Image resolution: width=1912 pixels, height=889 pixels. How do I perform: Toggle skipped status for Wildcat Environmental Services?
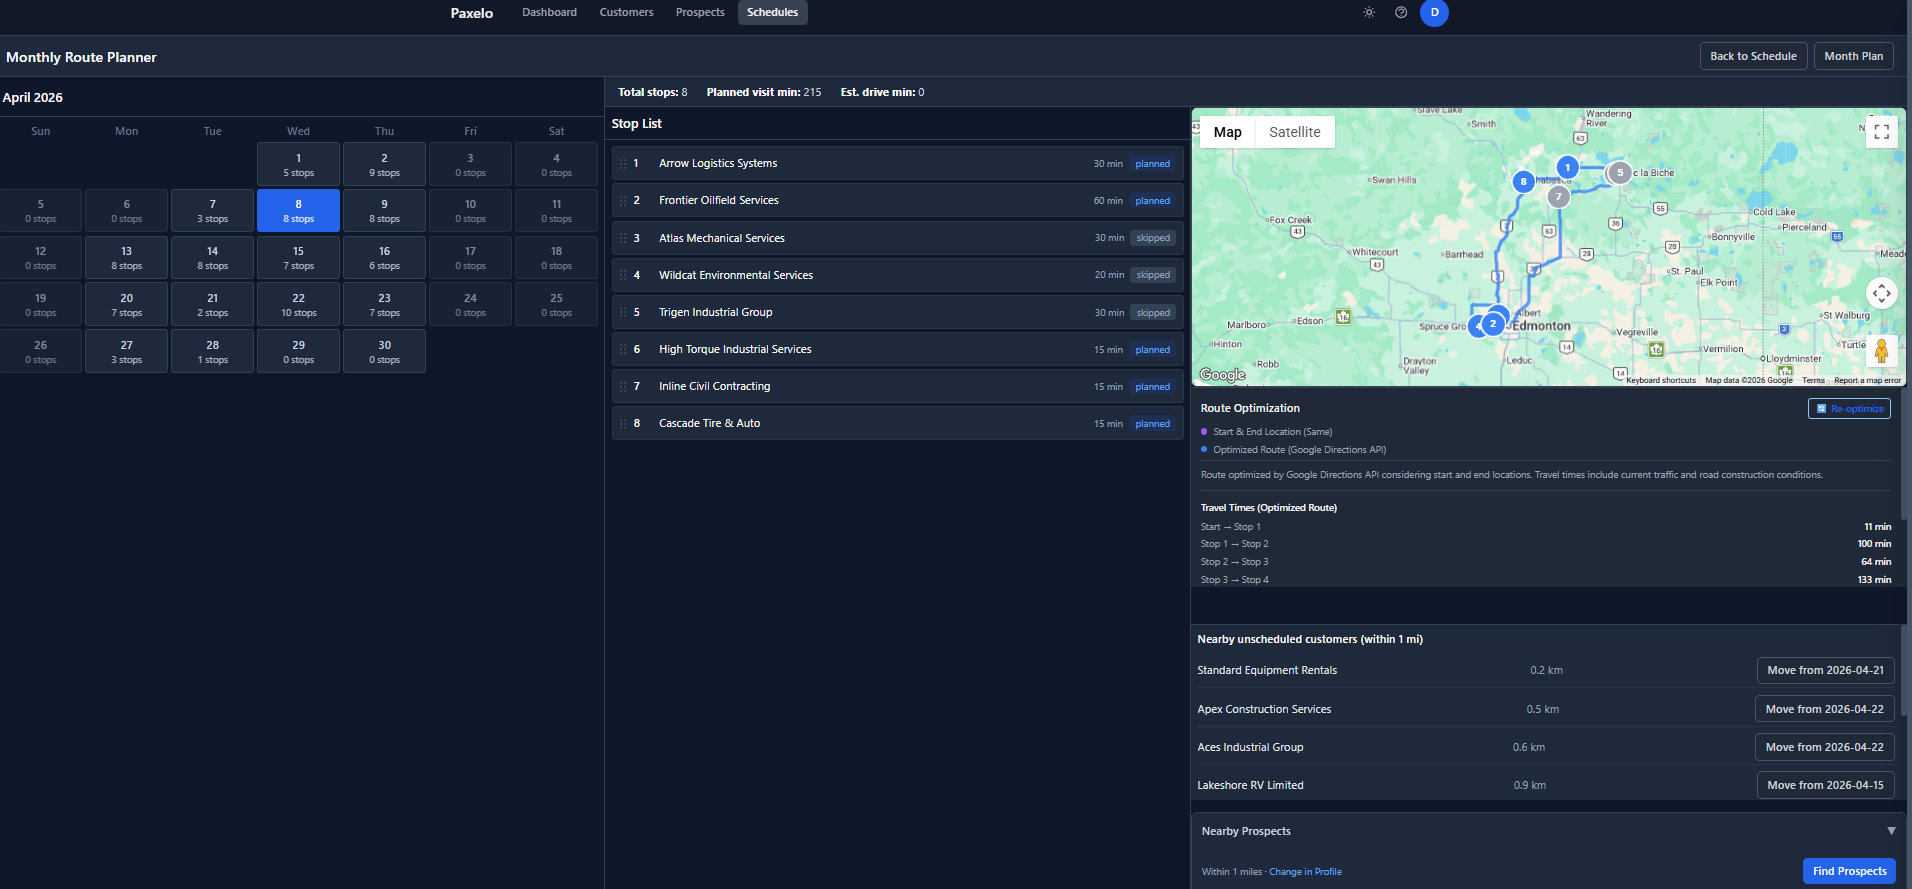[1153, 275]
